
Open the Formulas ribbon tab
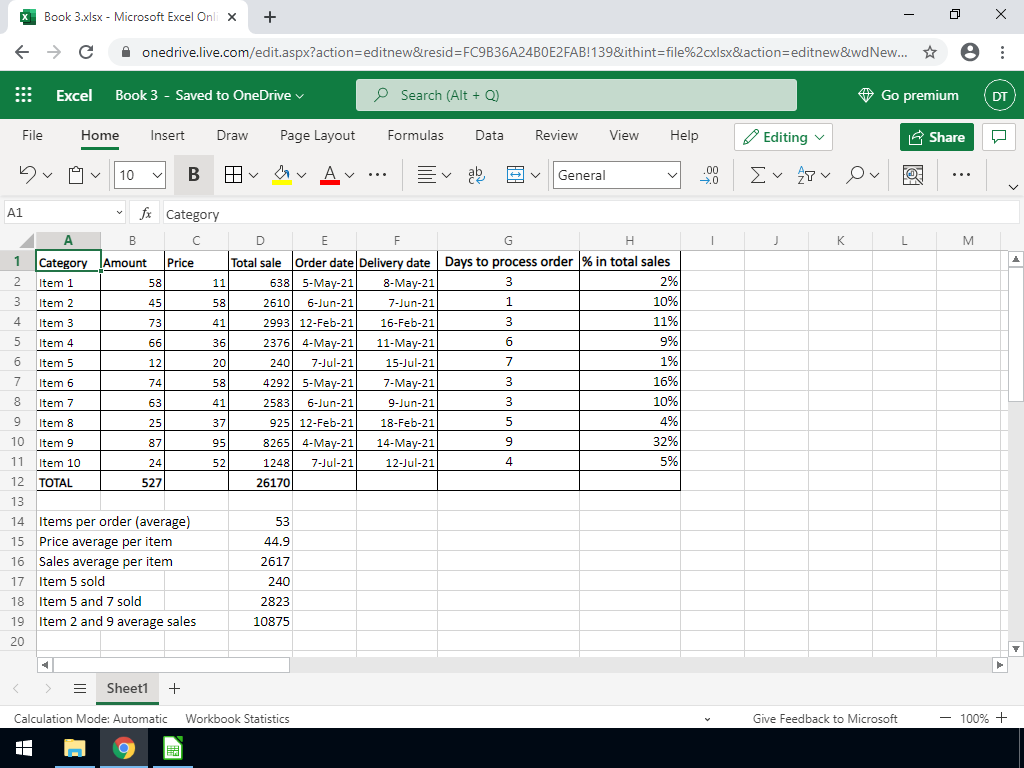point(415,135)
